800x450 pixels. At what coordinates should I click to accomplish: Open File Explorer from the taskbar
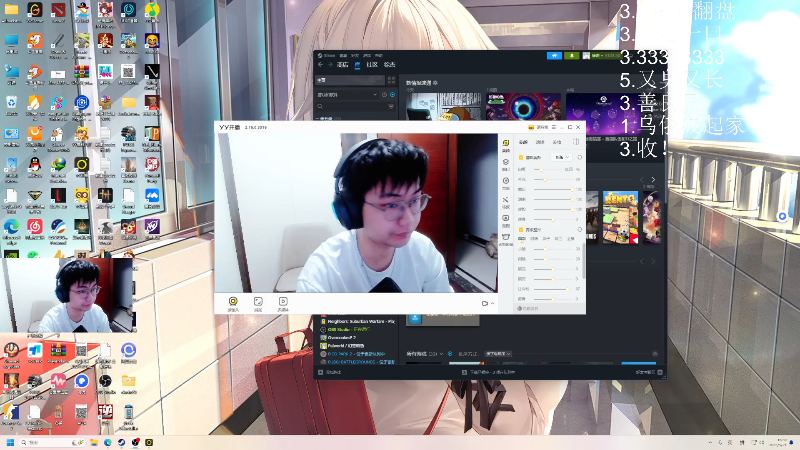pyautogui.click(x=94, y=442)
